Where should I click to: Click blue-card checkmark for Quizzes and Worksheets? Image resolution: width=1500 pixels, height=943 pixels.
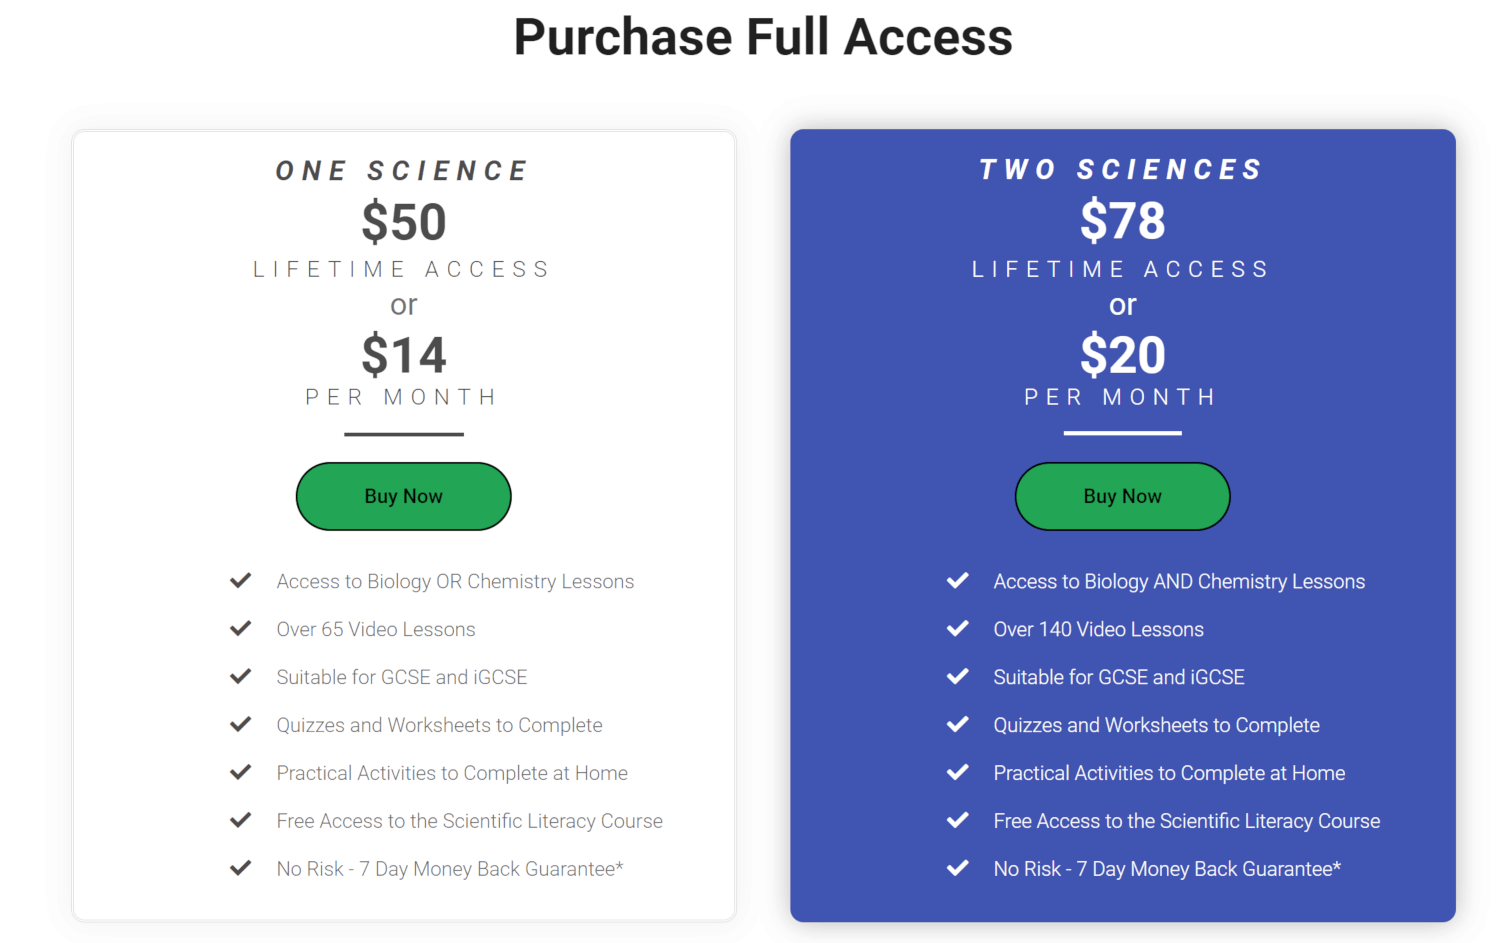coord(958,724)
